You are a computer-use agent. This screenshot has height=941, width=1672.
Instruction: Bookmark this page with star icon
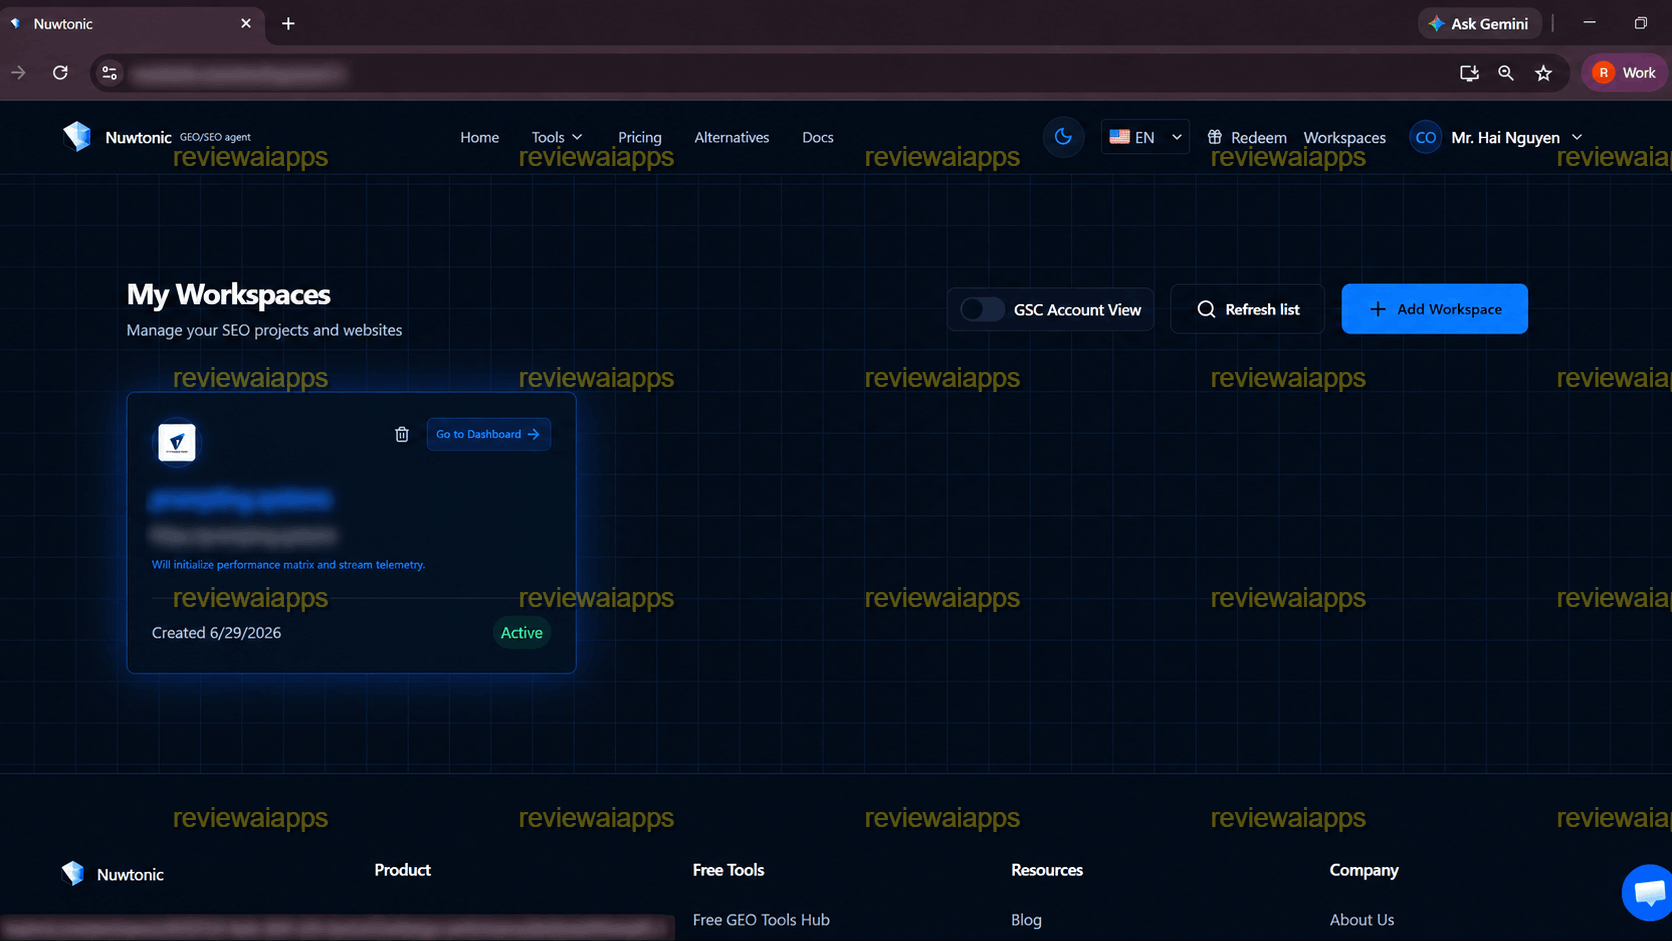[1544, 73]
